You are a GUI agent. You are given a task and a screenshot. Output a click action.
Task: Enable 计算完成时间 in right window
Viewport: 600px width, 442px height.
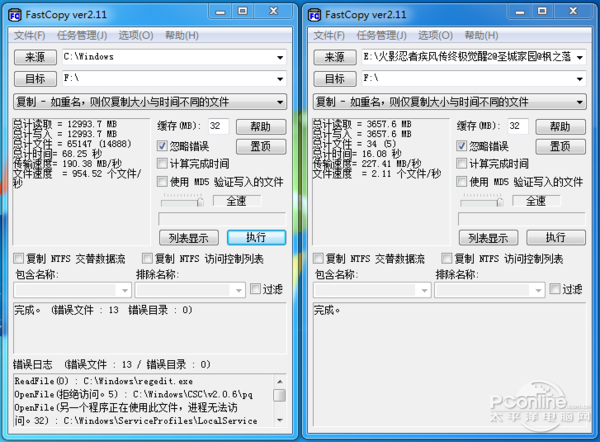462,164
